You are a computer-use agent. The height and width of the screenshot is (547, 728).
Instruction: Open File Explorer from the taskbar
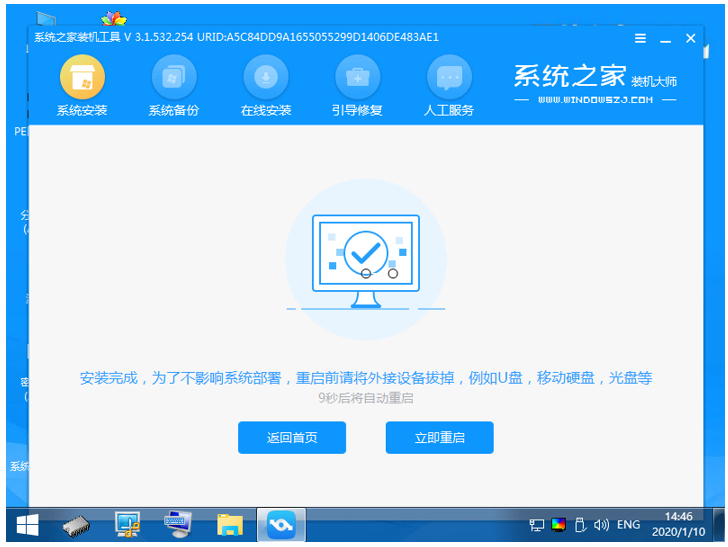(230, 524)
